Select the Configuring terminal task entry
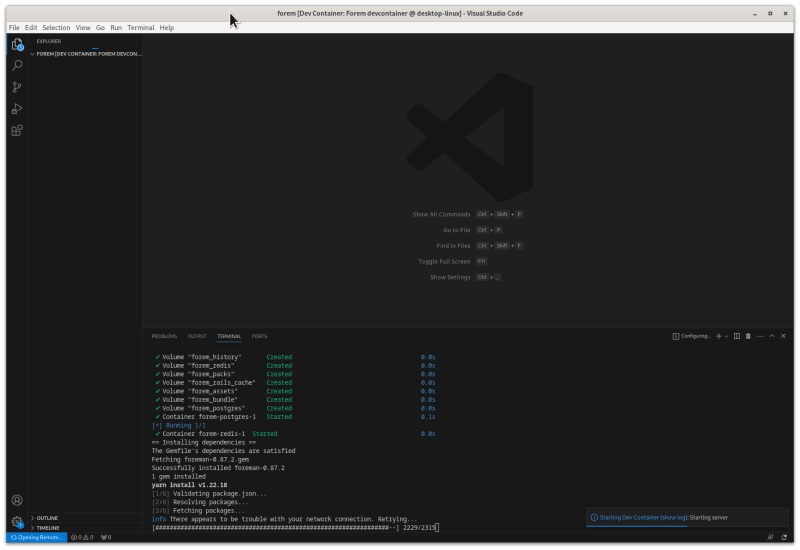Viewport: 800px width, 550px height. [x=692, y=336]
